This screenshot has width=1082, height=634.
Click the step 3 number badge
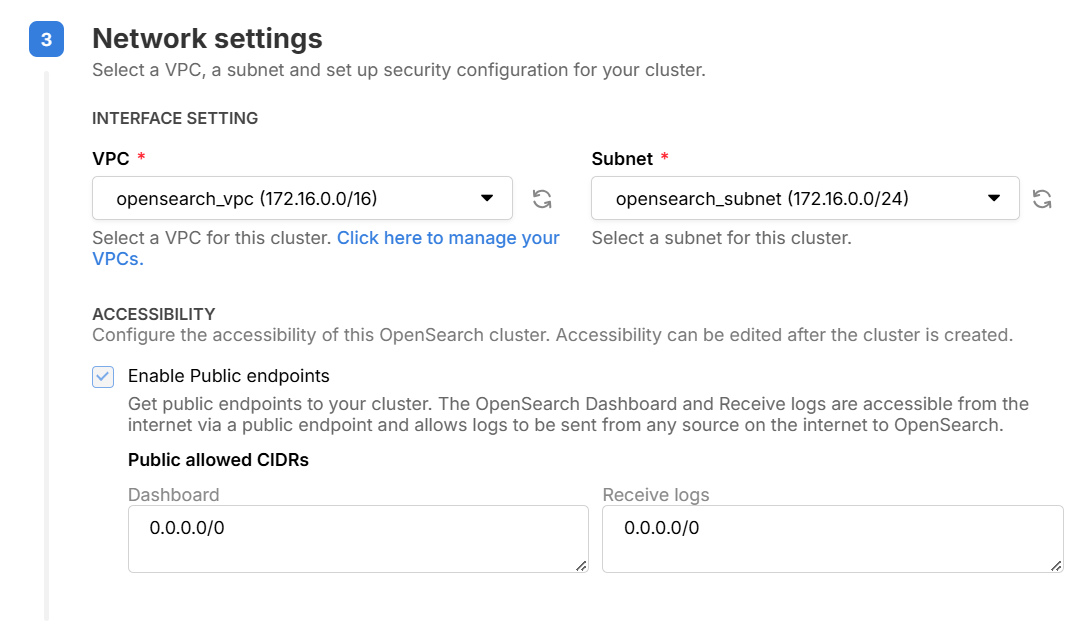coord(46,41)
